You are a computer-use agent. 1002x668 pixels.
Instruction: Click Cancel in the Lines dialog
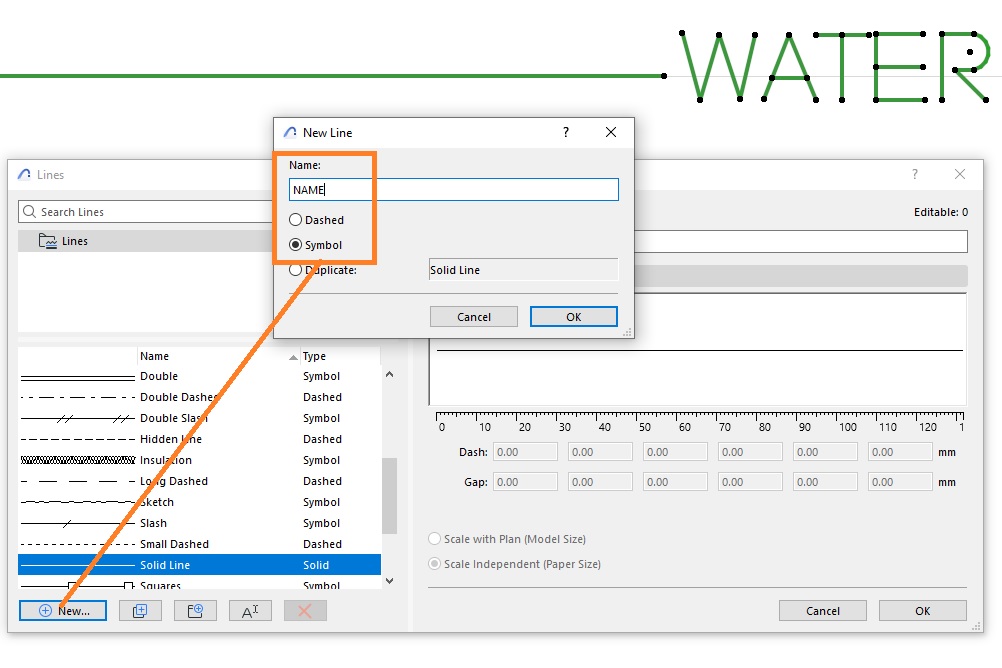pyautogui.click(x=822, y=610)
